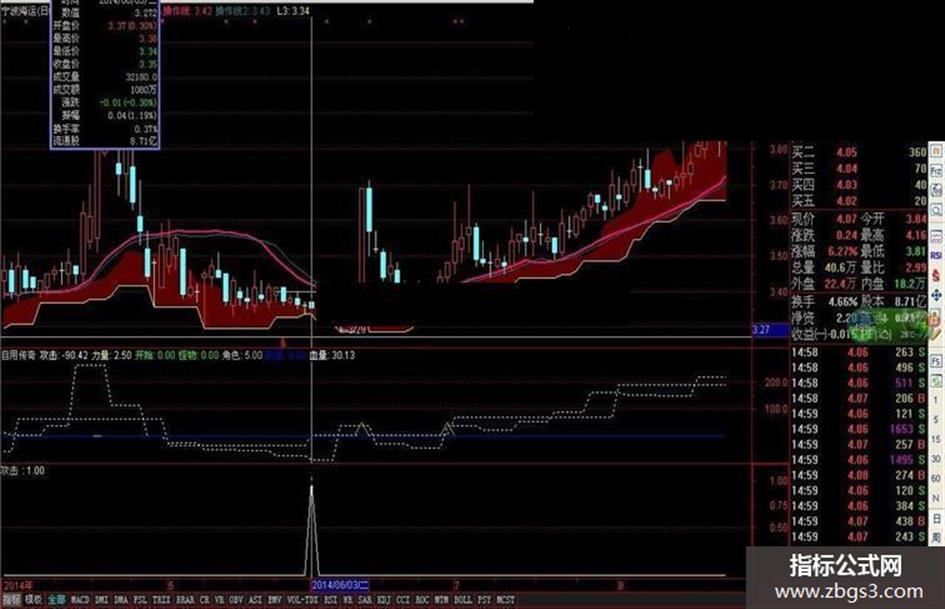Select the DMI indicator tab

pos(101,599)
